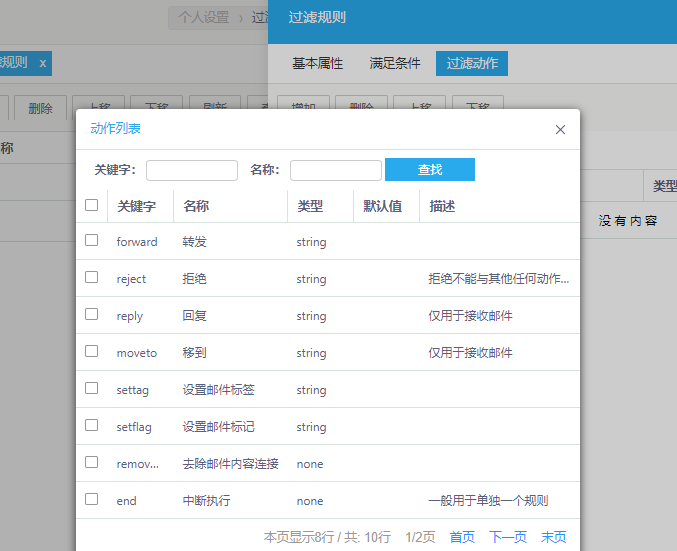Tick the end 中断执行 row checkbox
The height and width of the screenshot is (551, 677).
tap(92, 499)
